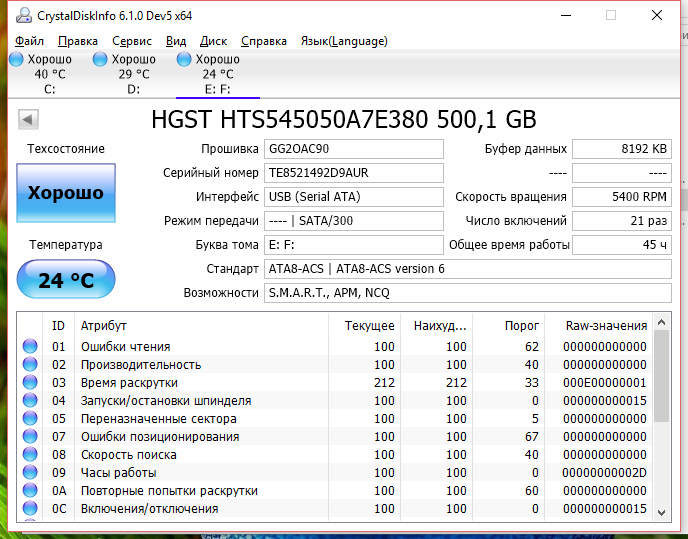Select the E: F: disk tab at 24 °C
688x539 pixels.
(x=218, y=74)
